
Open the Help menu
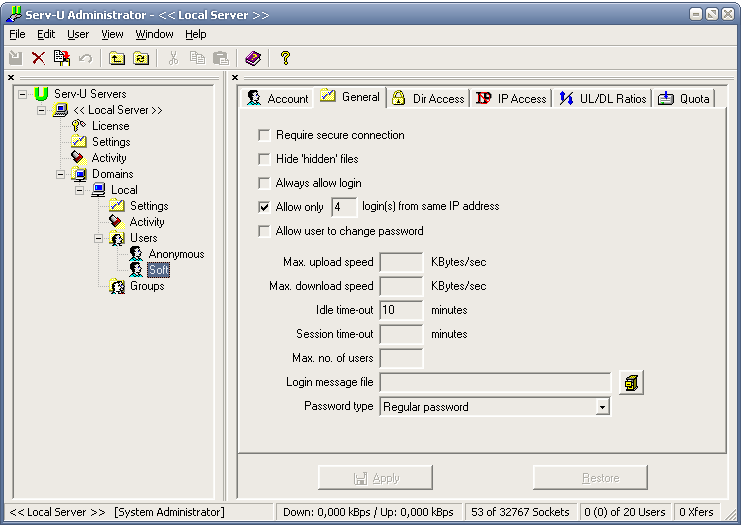pos(196,34)
